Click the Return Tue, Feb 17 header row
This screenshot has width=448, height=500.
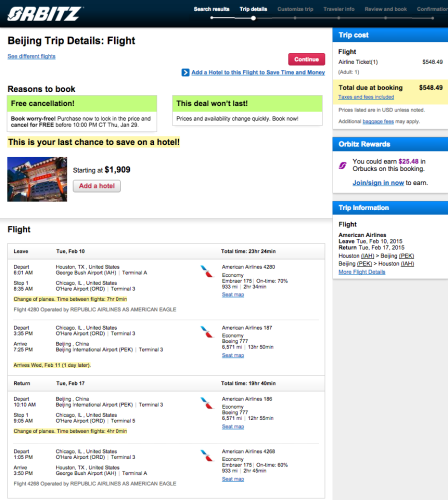coord(166,383)
